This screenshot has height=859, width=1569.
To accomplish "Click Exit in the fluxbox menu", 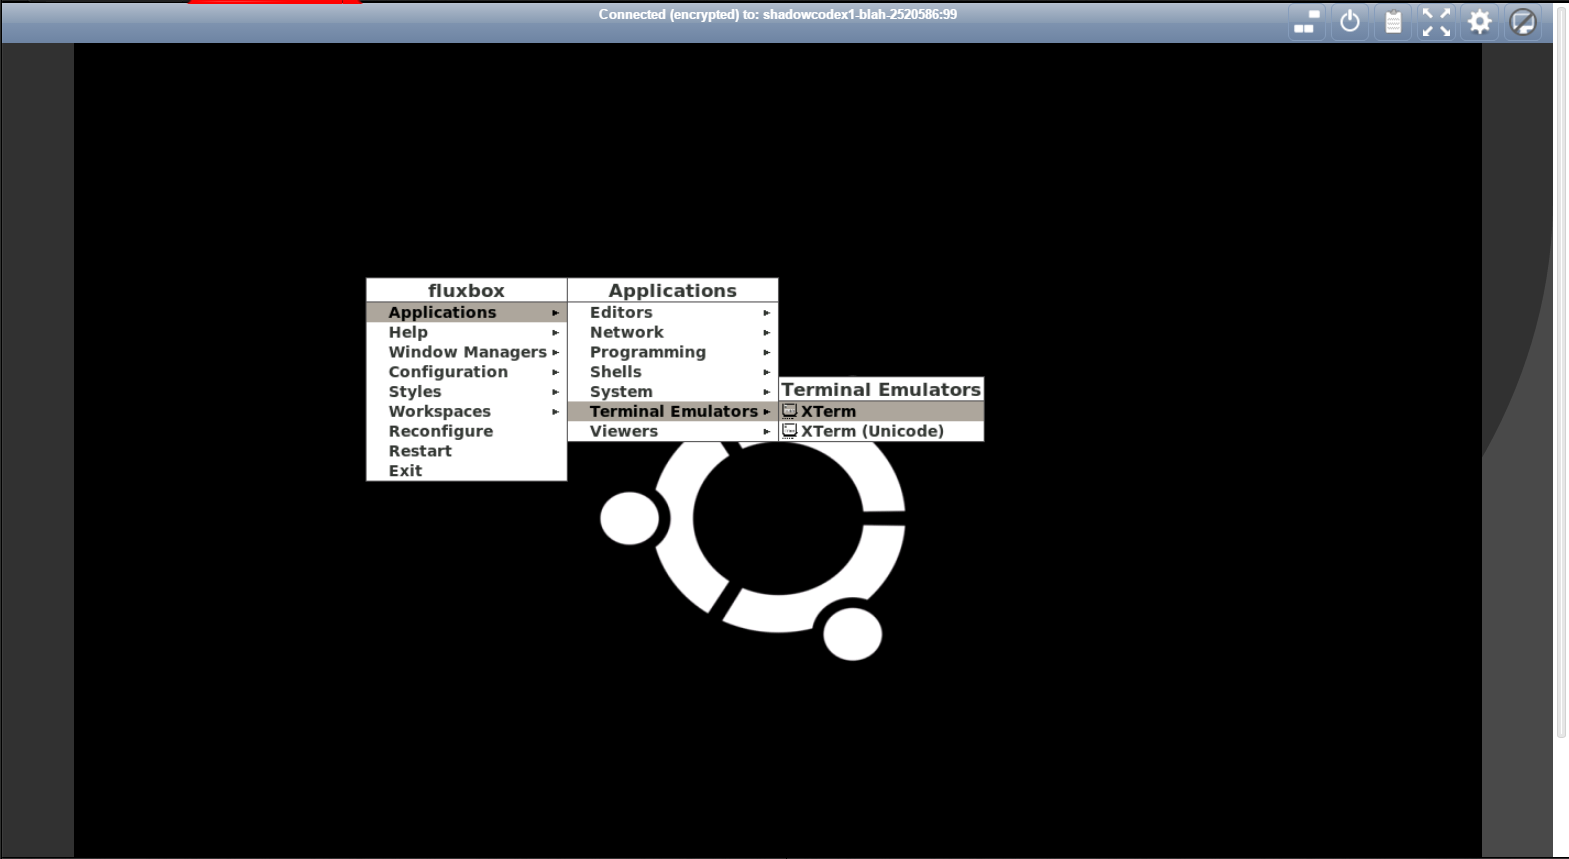I will tap(467, 471).
